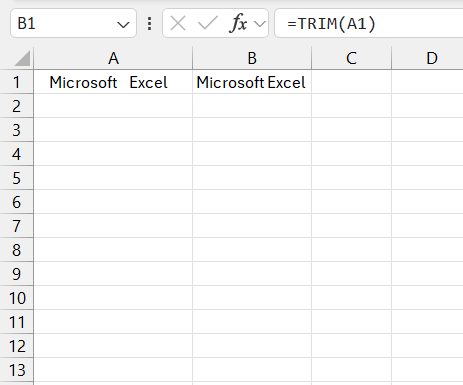Screen dimensions: 463x385
Task: Select column A header
Action: (113, 58)
